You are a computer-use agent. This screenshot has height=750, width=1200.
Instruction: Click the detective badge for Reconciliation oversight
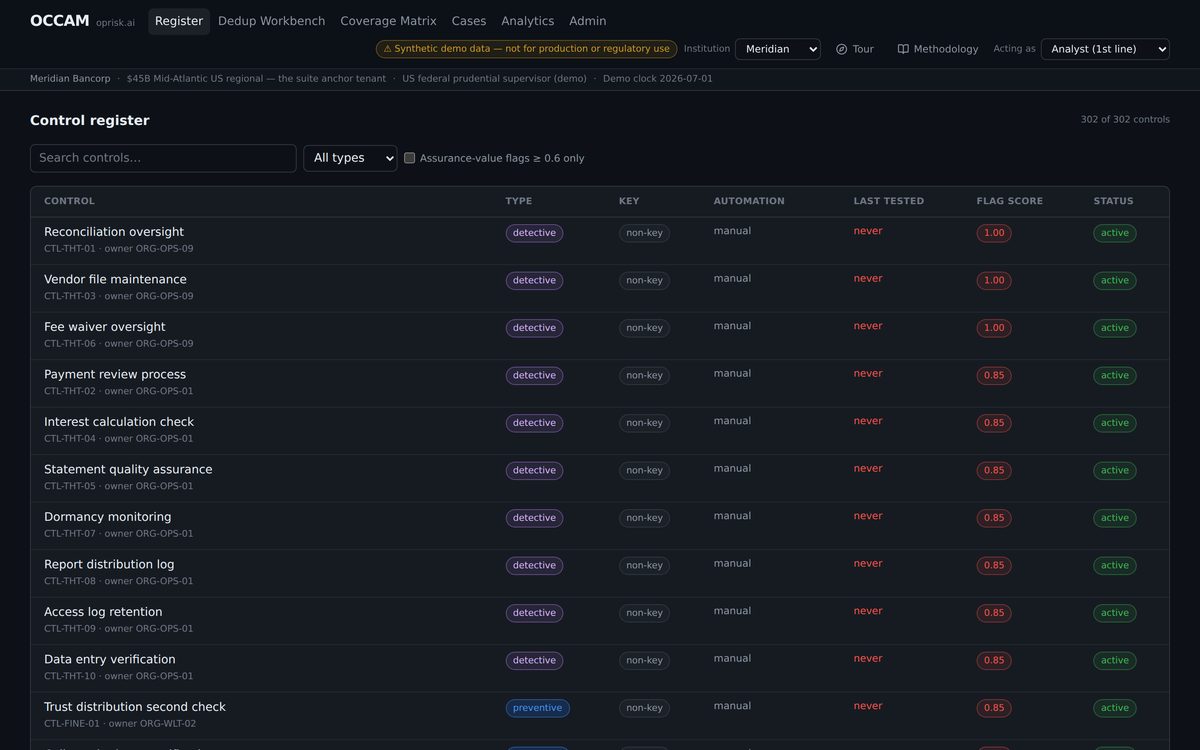coord(534,233)
